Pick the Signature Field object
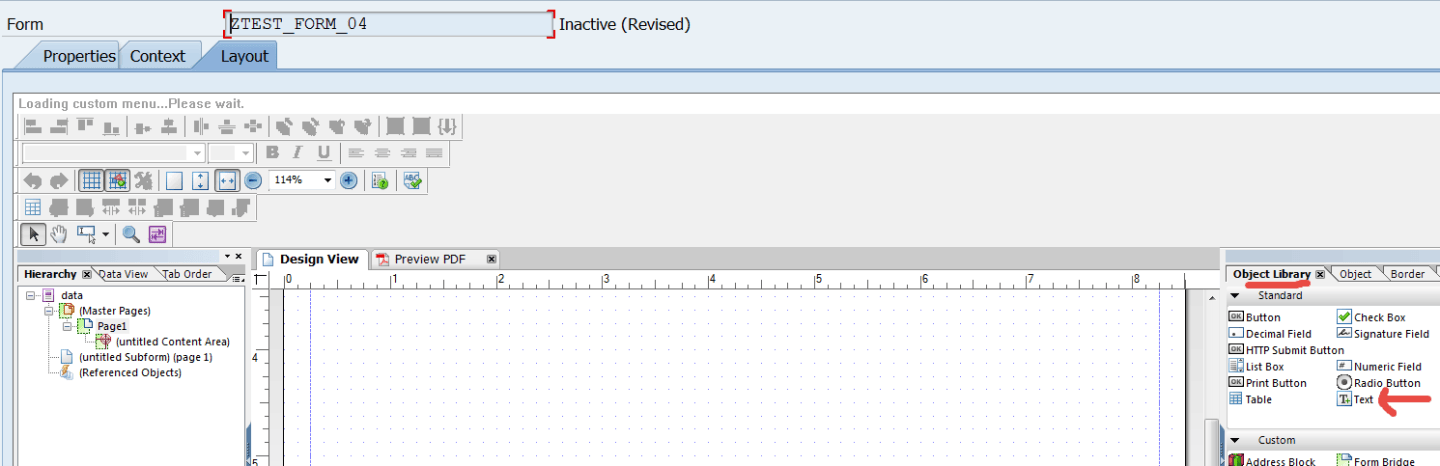Viewport: 1440px width, 466px height. [x=1383, y=334]
